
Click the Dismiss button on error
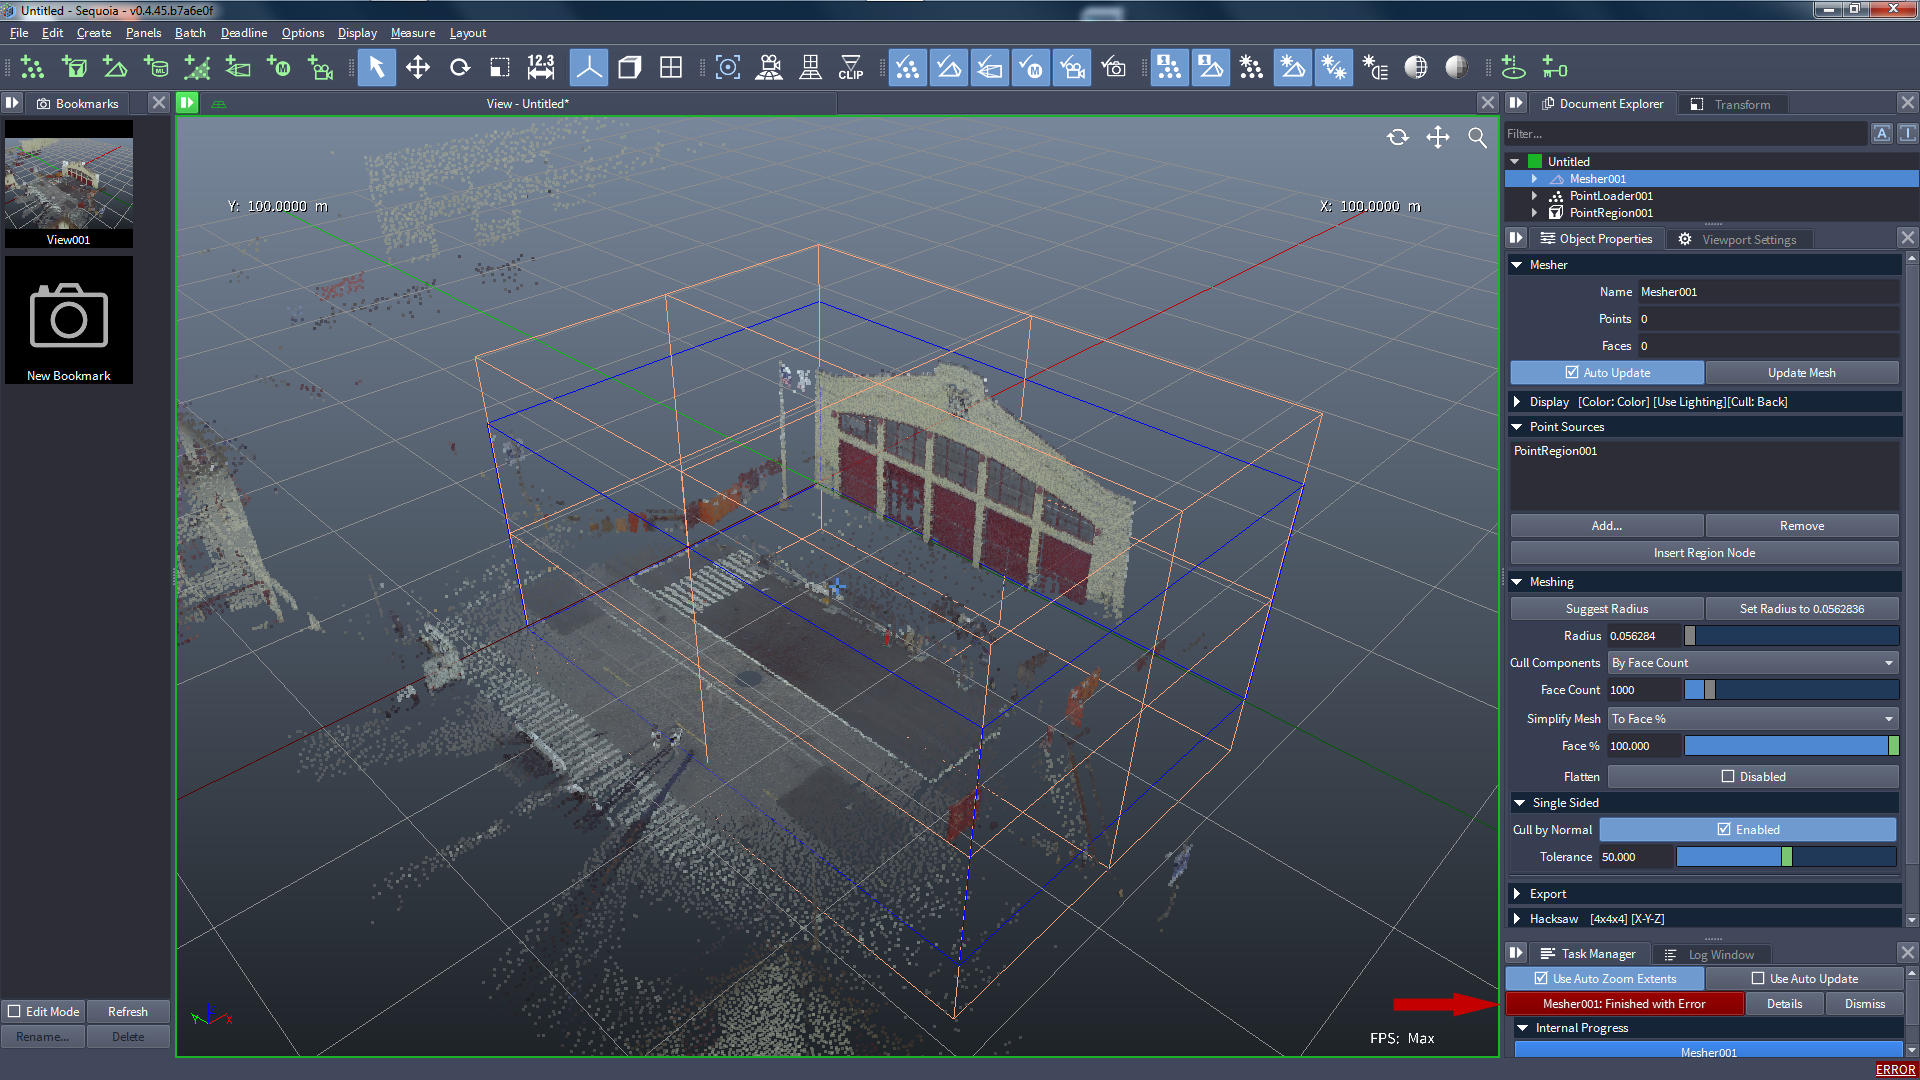[1865, 1004]
